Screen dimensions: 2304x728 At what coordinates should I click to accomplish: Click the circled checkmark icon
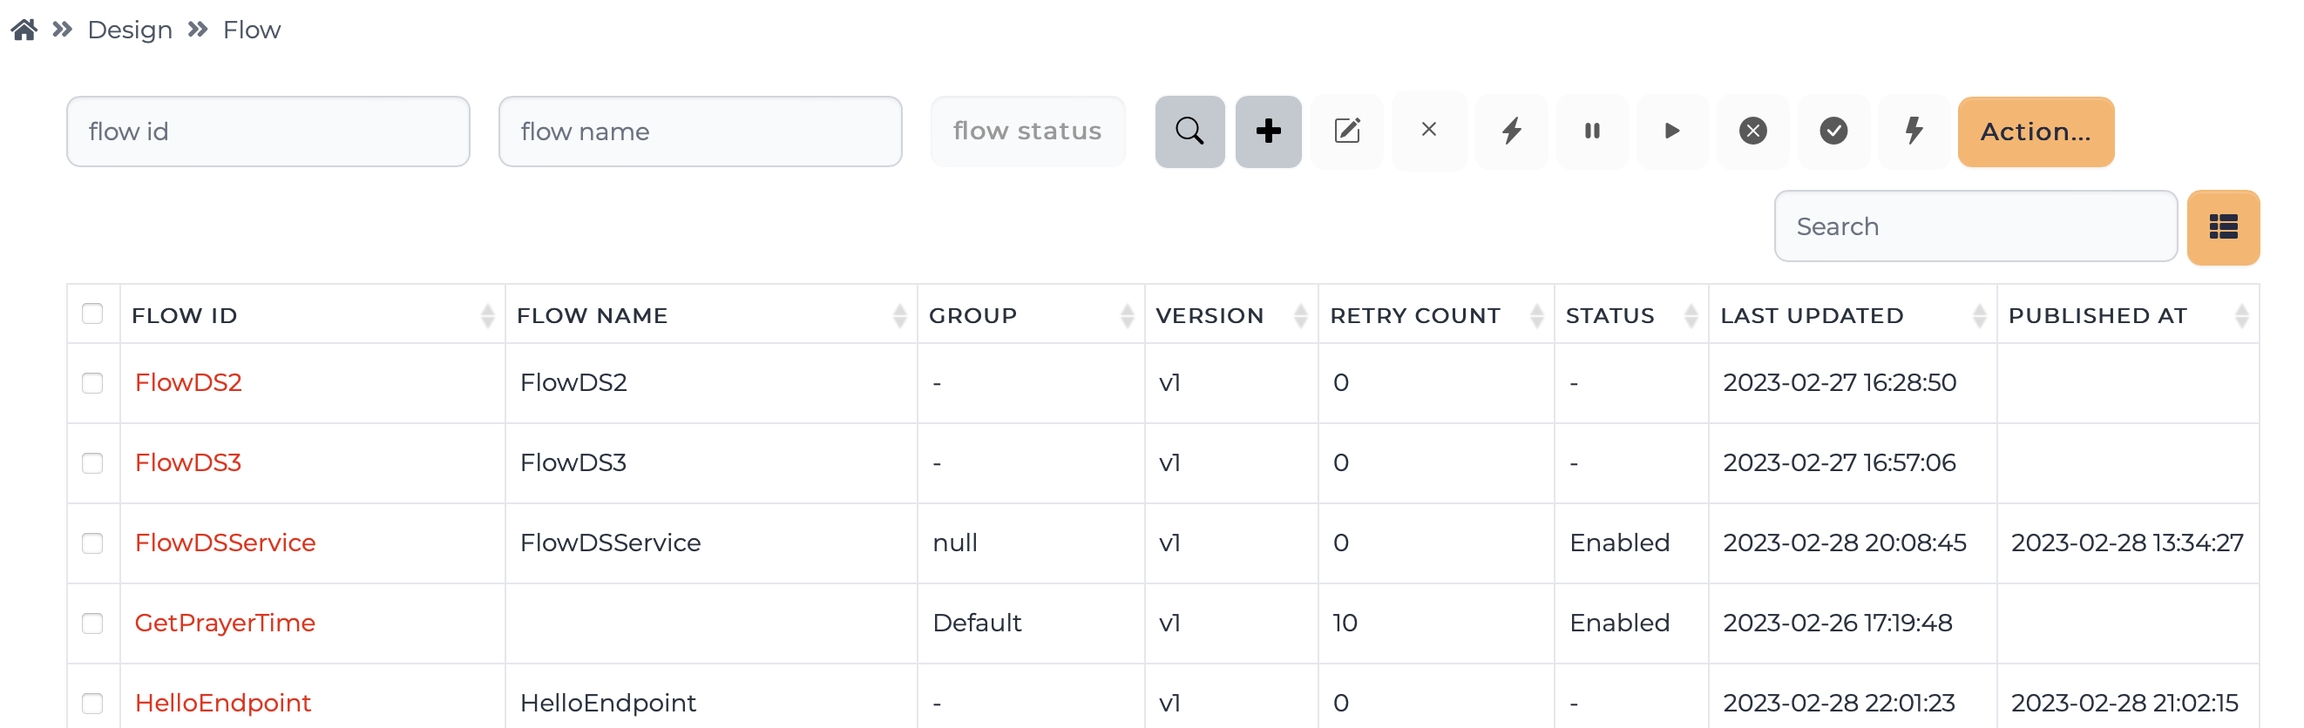point(1833,131)
